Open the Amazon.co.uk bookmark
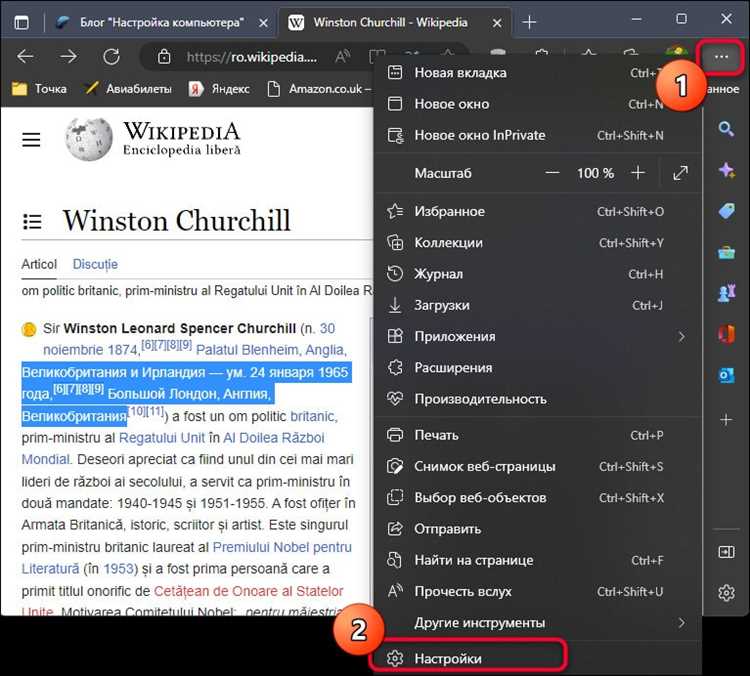The image size is (750, 676). (x=320, y=89)
